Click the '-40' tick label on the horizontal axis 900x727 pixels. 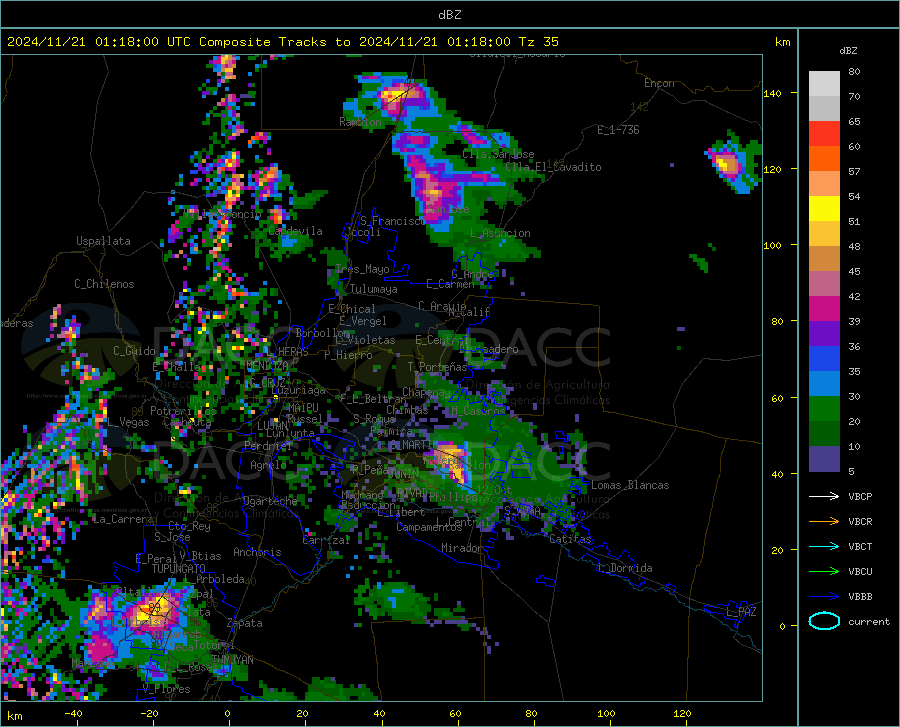point(73,713)
